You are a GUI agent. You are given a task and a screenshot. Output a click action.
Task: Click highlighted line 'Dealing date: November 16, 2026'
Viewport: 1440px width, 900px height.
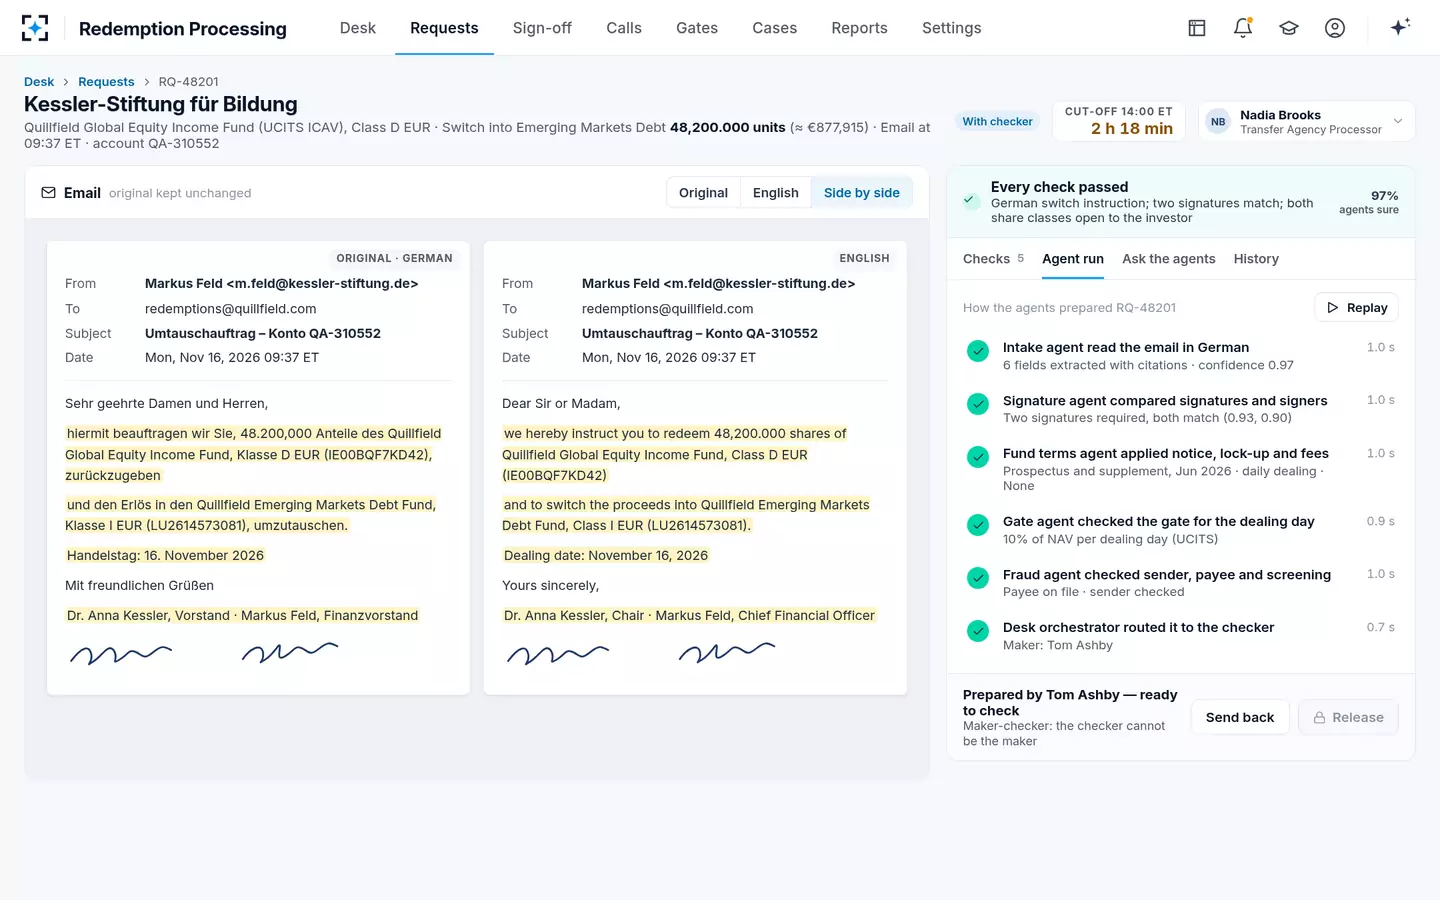tap(606, 556)
